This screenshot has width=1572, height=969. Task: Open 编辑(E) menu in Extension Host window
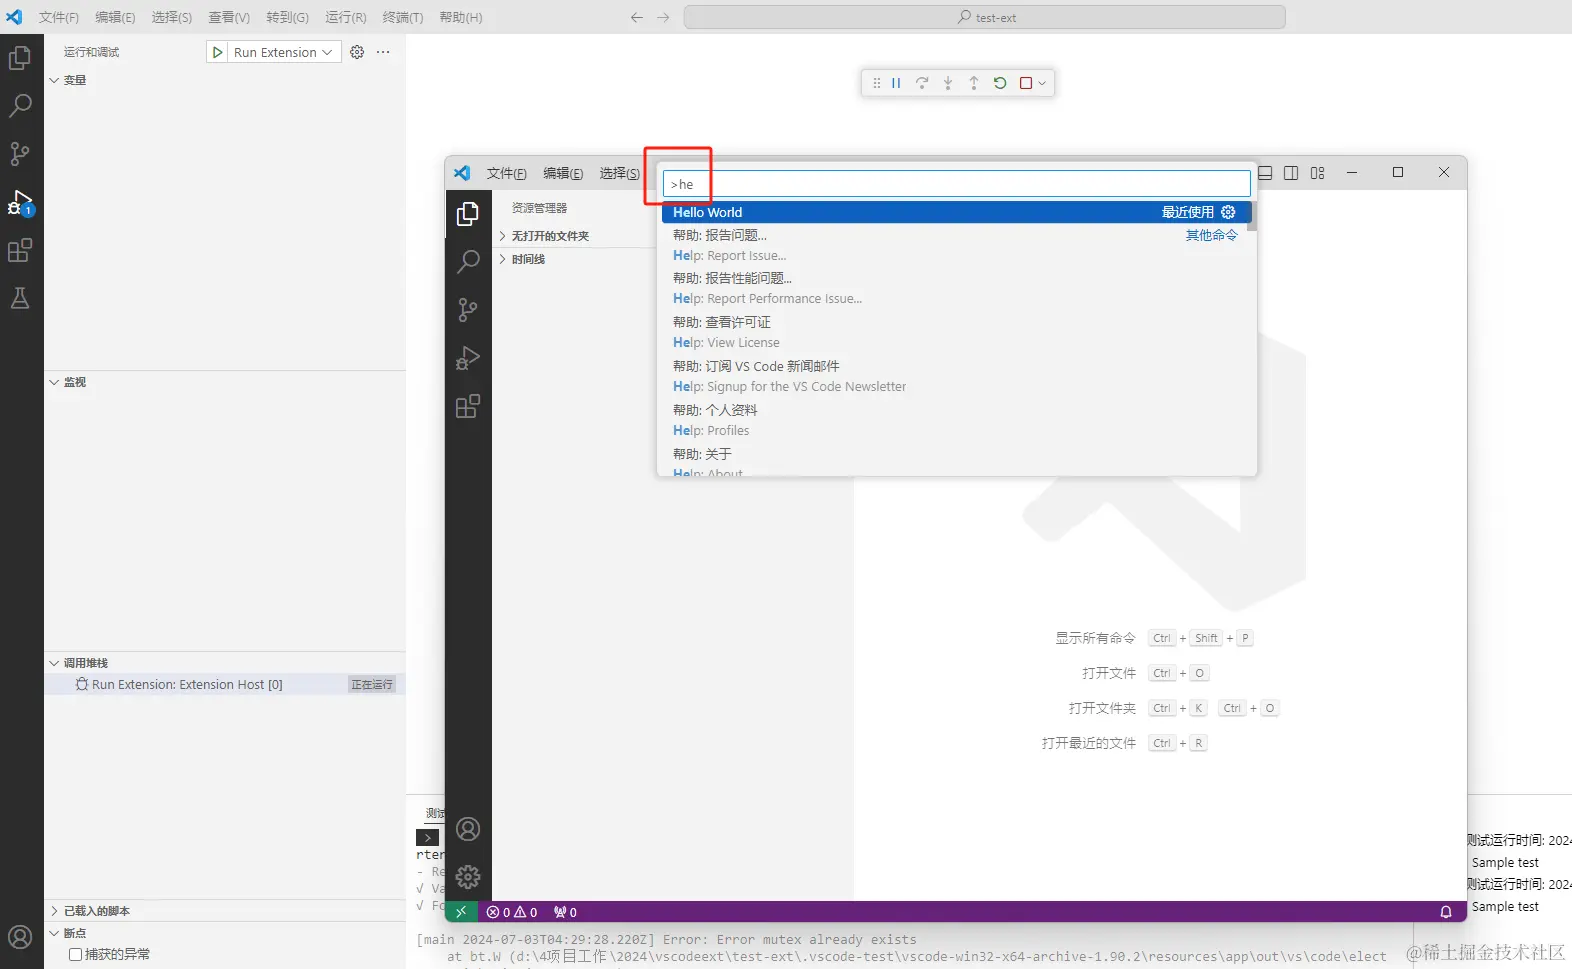[563, 173]
